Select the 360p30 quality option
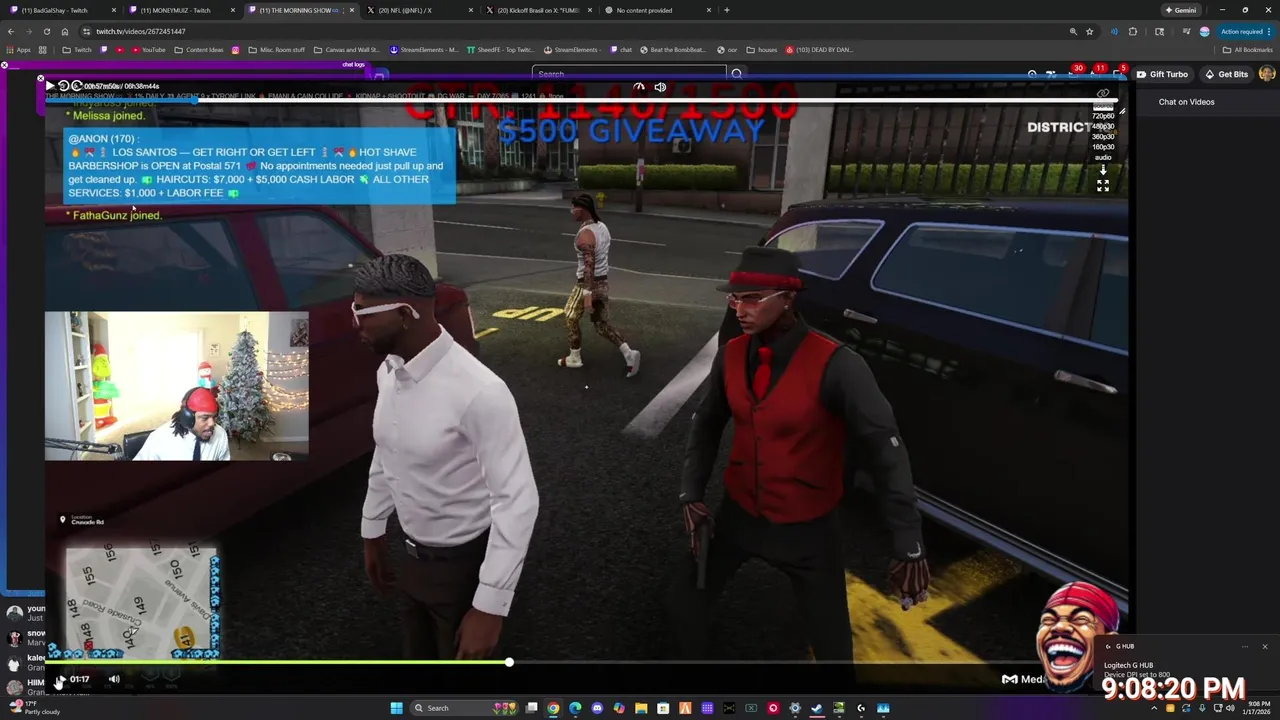 (x=1103, y=136)
